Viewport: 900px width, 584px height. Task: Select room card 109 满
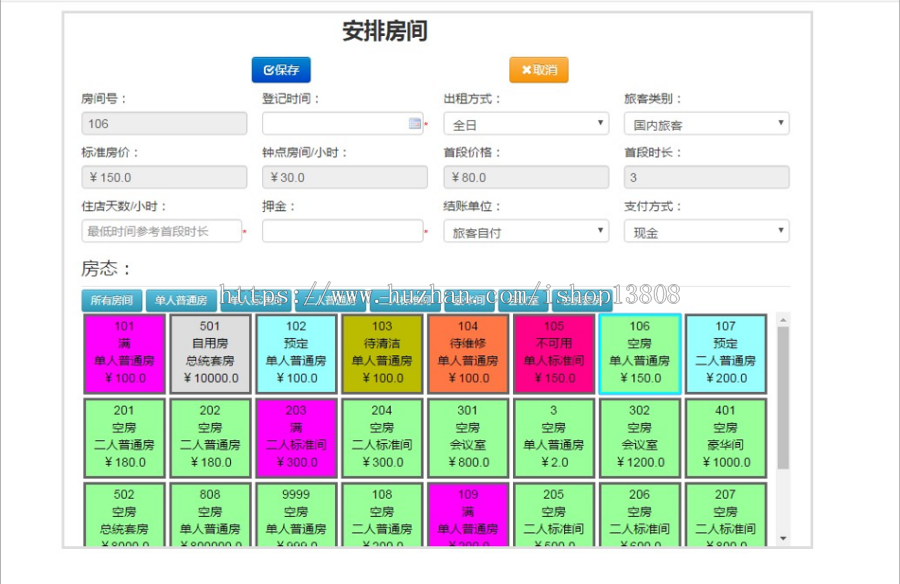pyautogui.click(x=468, y=515)
